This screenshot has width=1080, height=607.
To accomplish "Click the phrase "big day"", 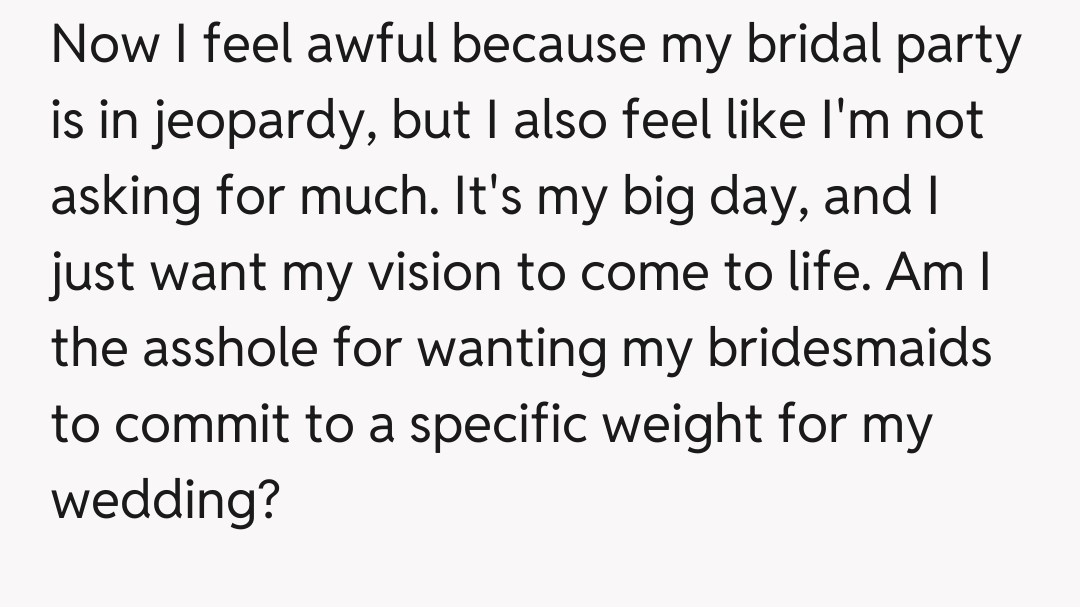I will pos(723,197).
